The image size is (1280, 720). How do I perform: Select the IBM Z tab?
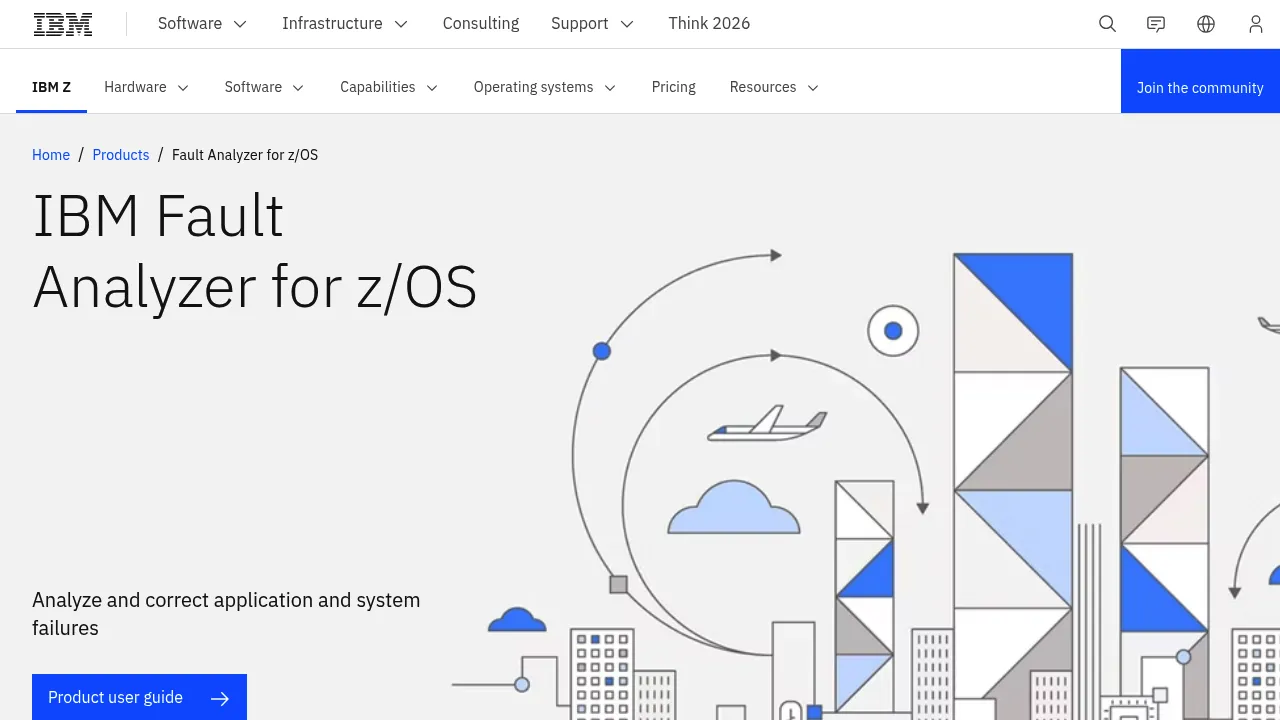(x=52, y=87)
